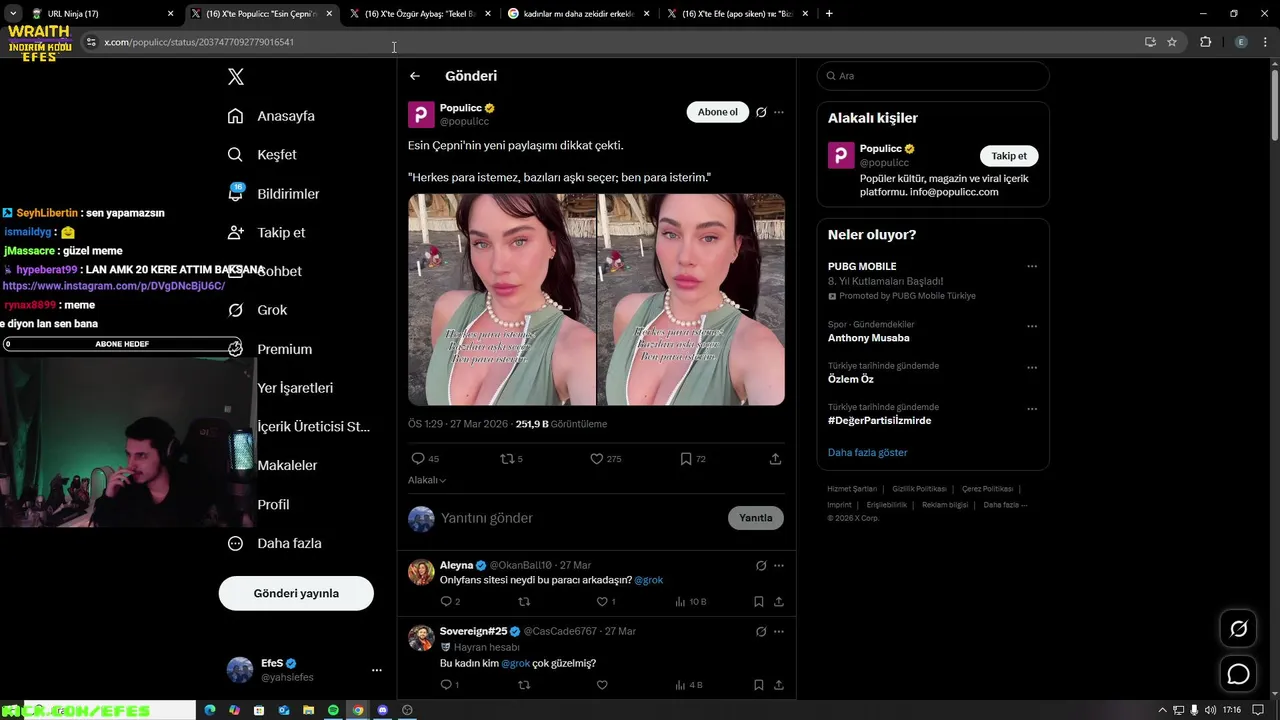1280x720 pixels.
Task: Open options for Özlem Öz trend
Action: [x=1032, y=367]
